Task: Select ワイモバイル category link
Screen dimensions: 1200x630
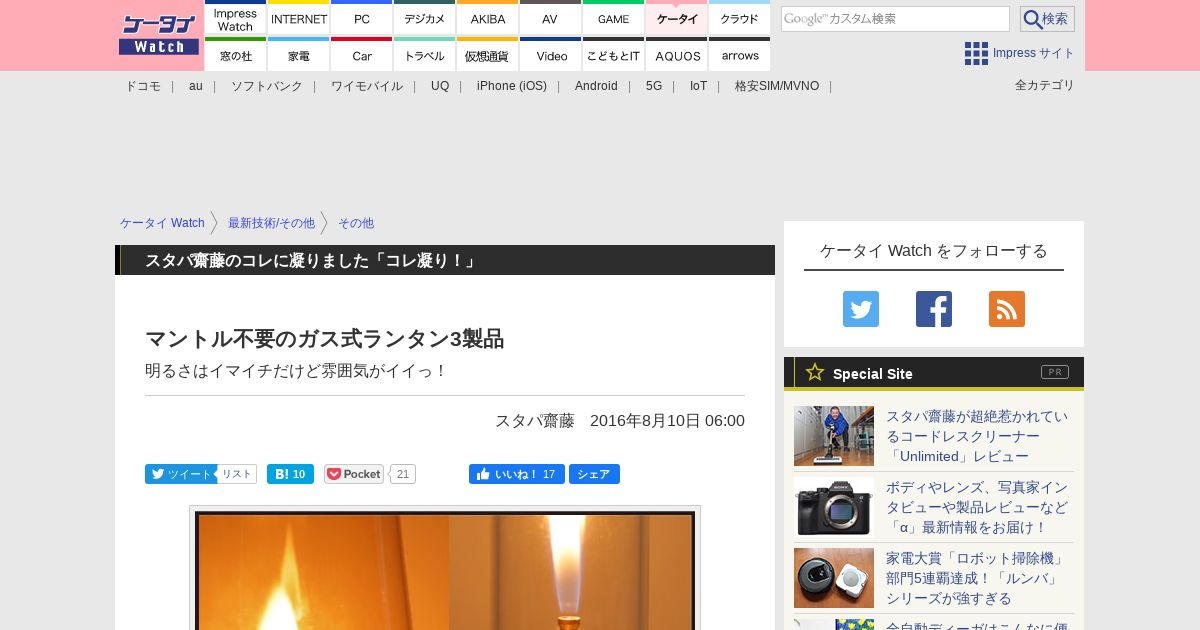Action: click(x=366, y=86)
